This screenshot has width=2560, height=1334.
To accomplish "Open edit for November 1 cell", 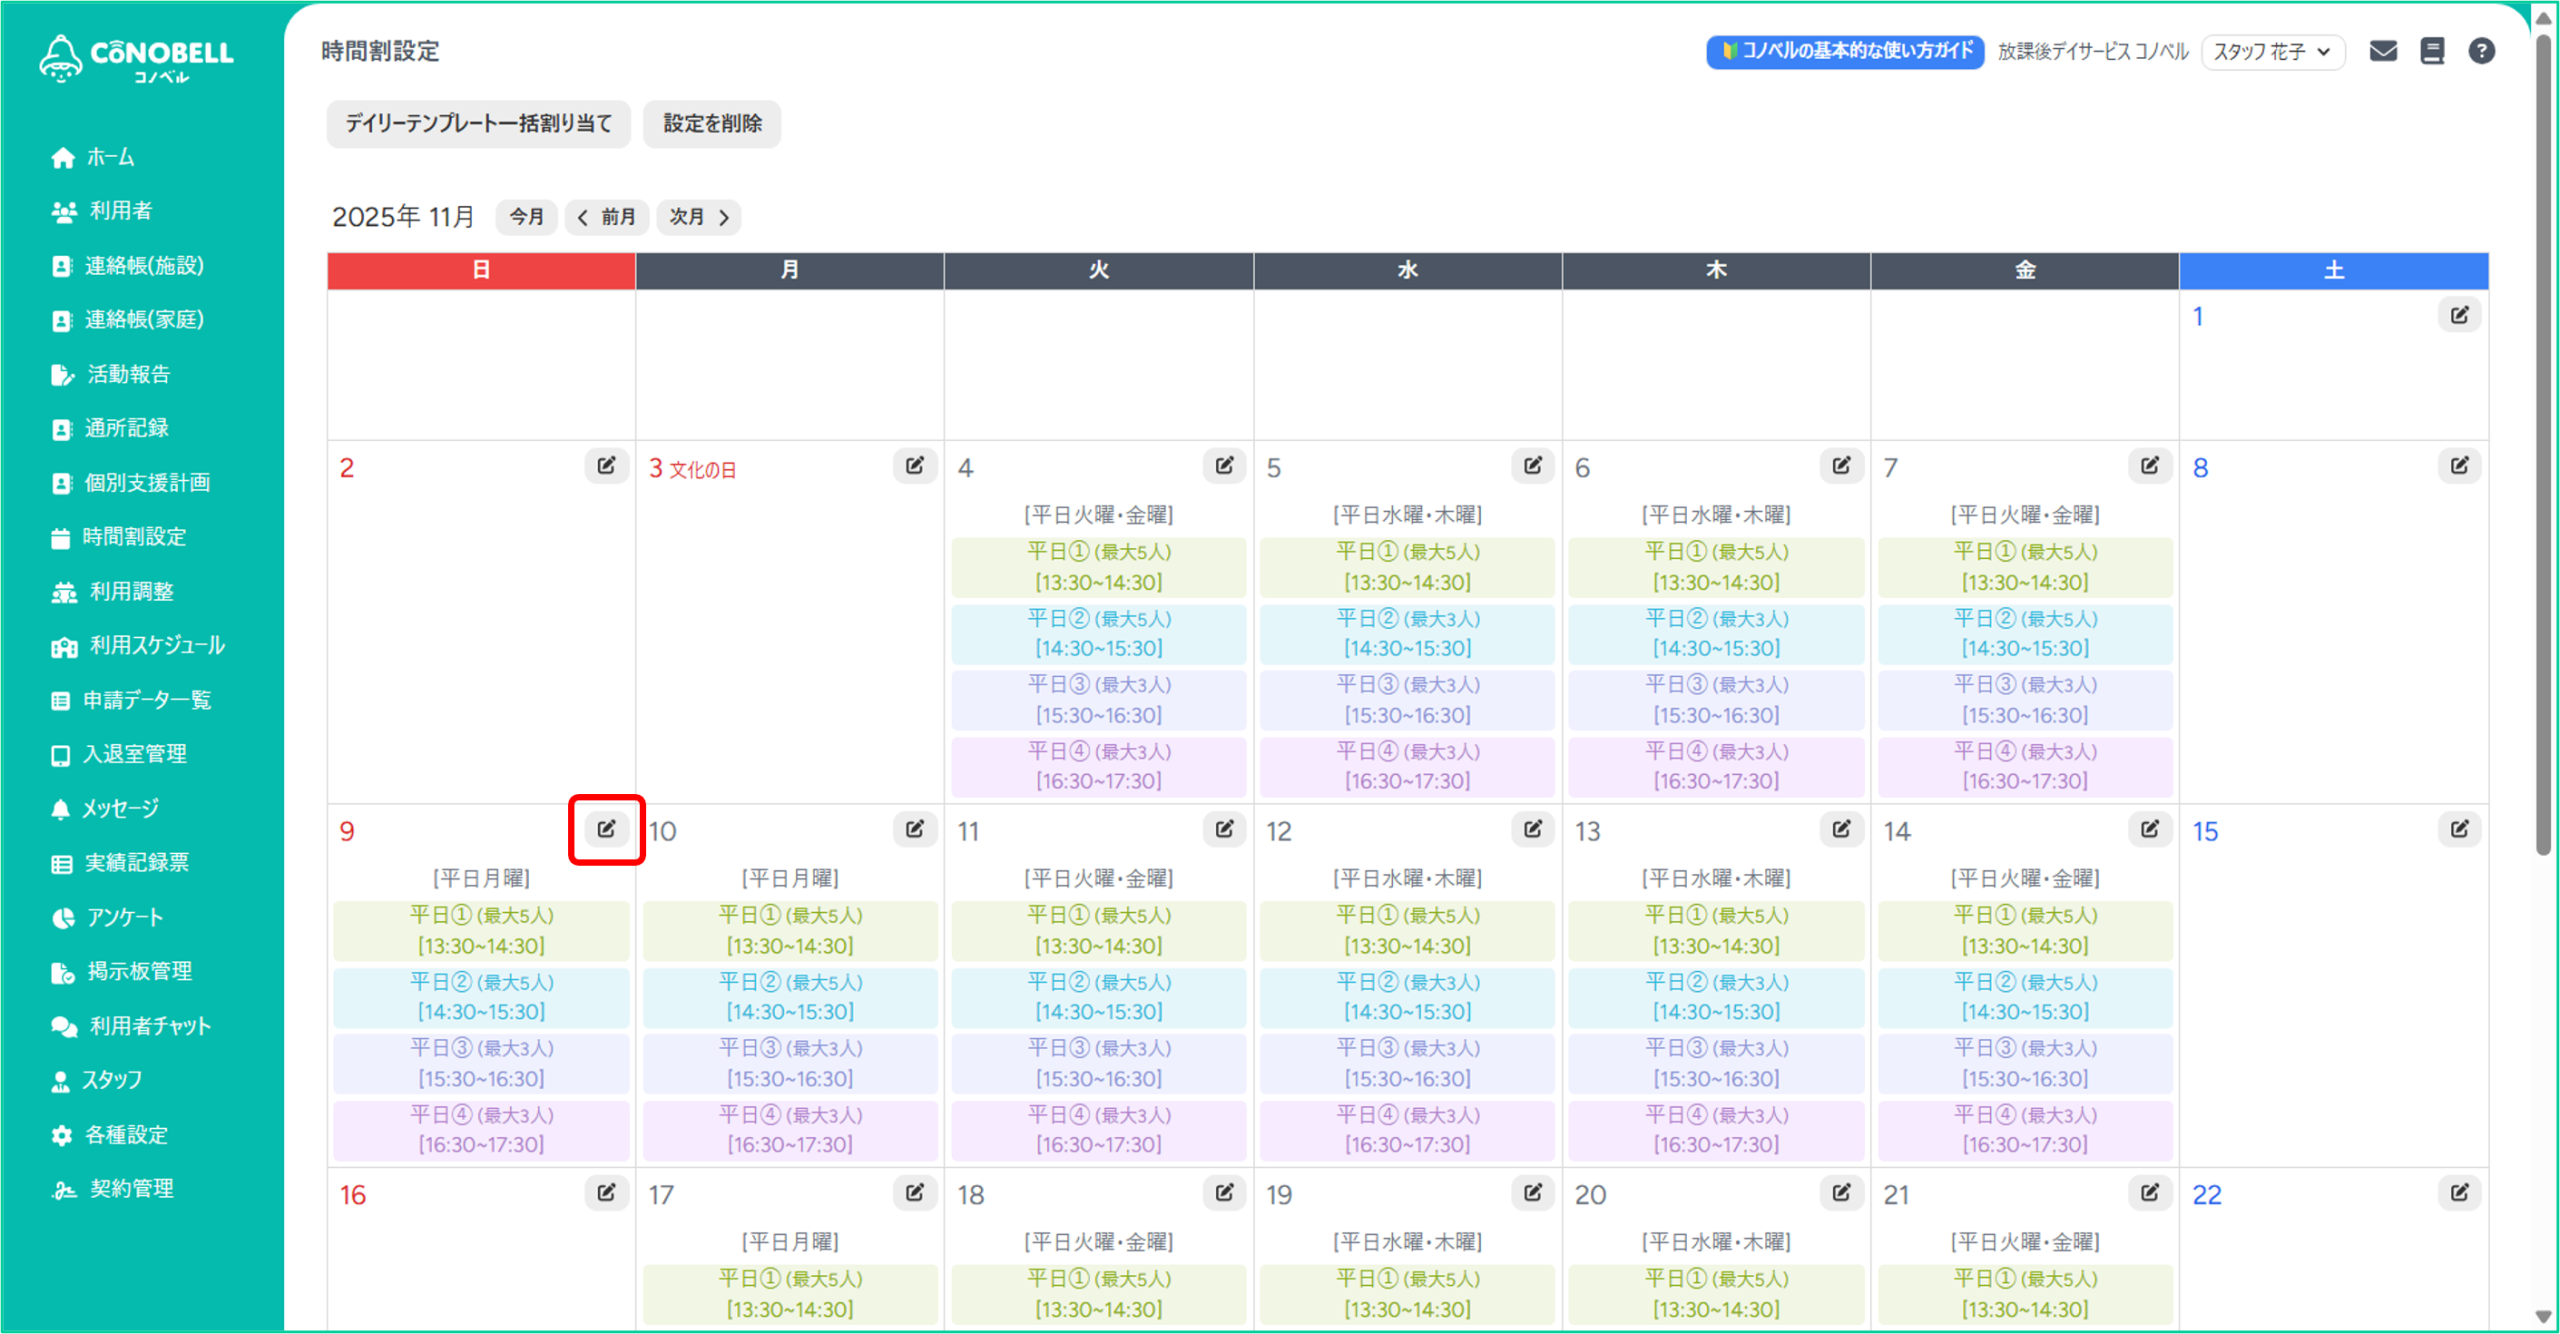I will point(2459,316).
